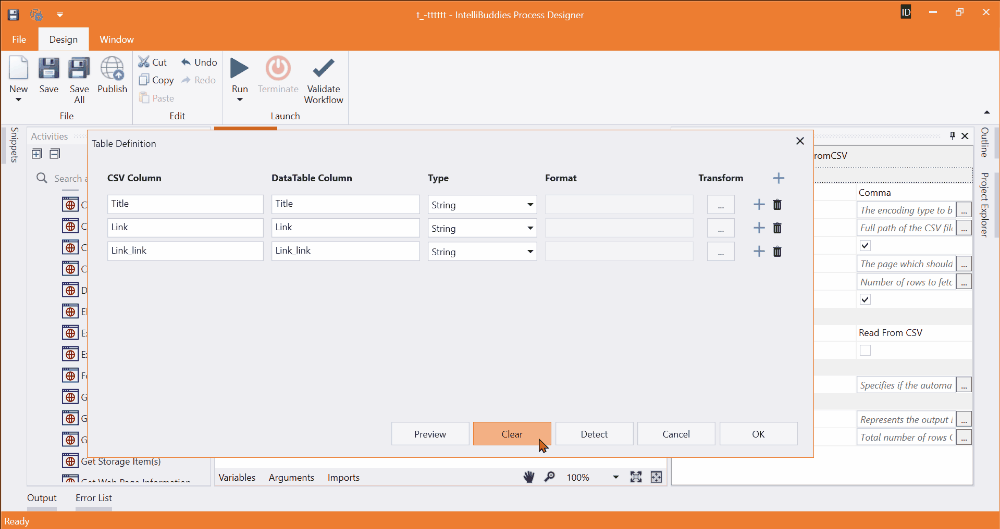This screenshot has height=529, width=1000.
Task: Toggle second checked box in properties panel
Action: [865, 299]
